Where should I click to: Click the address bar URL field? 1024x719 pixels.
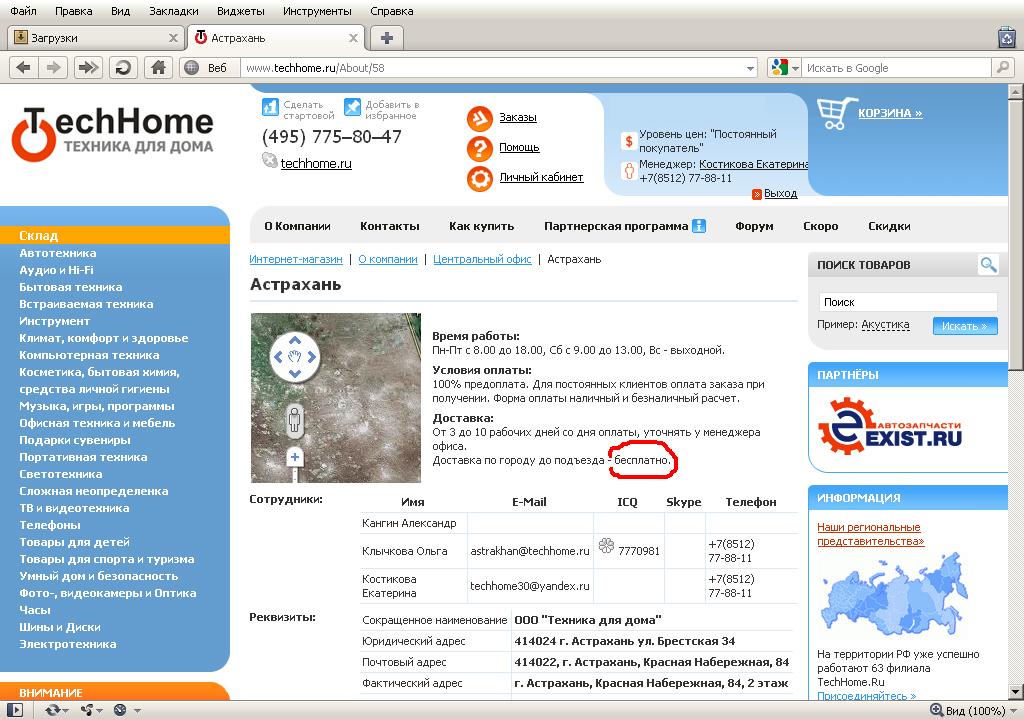click(x=494, y=68)
